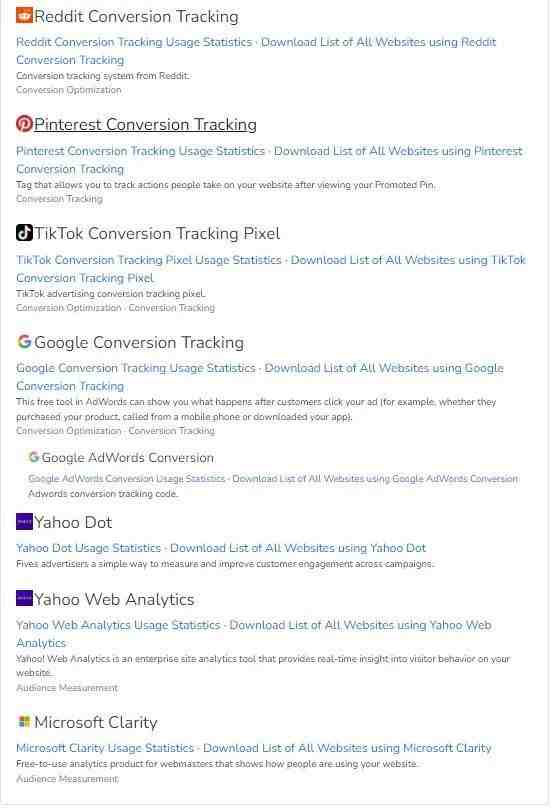The width and height of the screenshot is (551, 810).
Task: Download List of All Websites using Yahoo Dot
Action: point(298,548)
